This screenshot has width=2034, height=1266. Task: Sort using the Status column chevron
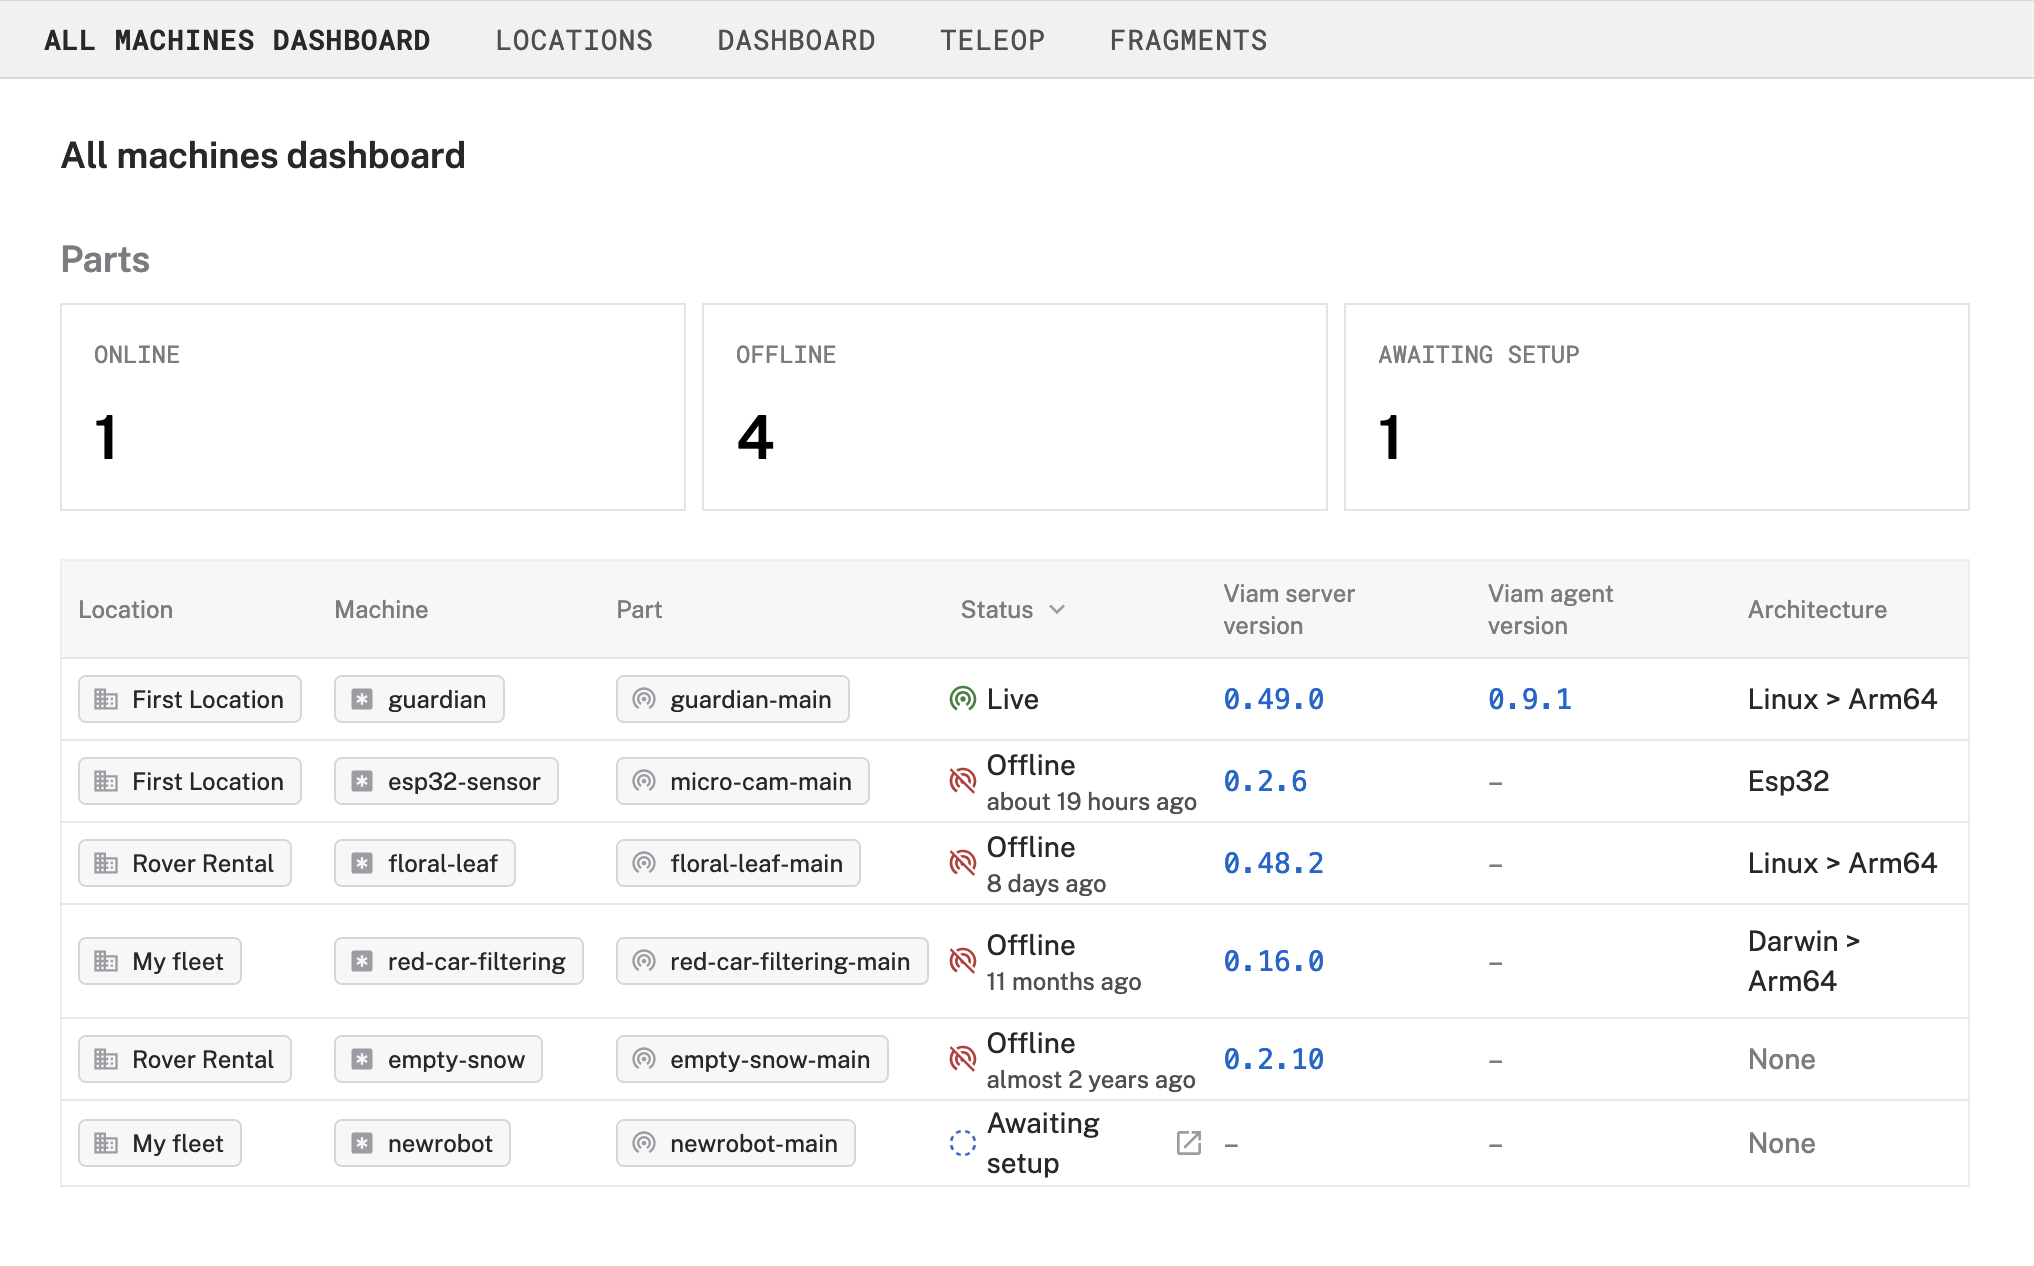[x=1057, y=609]
